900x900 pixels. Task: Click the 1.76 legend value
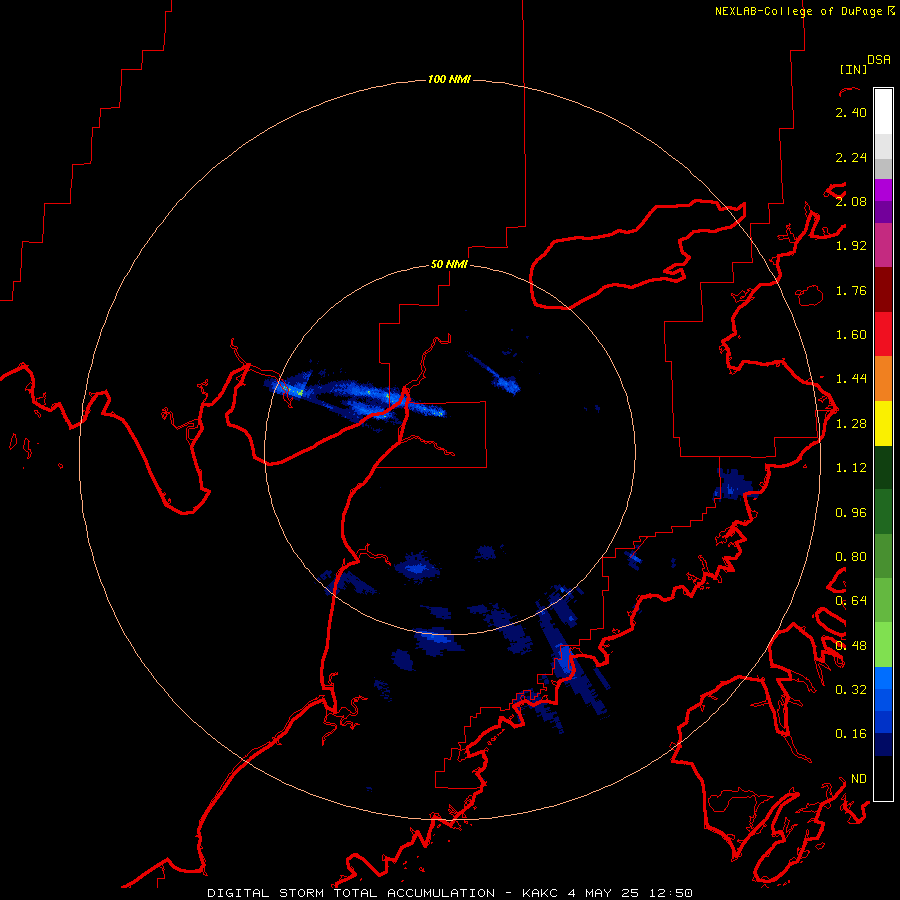(851, 290)
